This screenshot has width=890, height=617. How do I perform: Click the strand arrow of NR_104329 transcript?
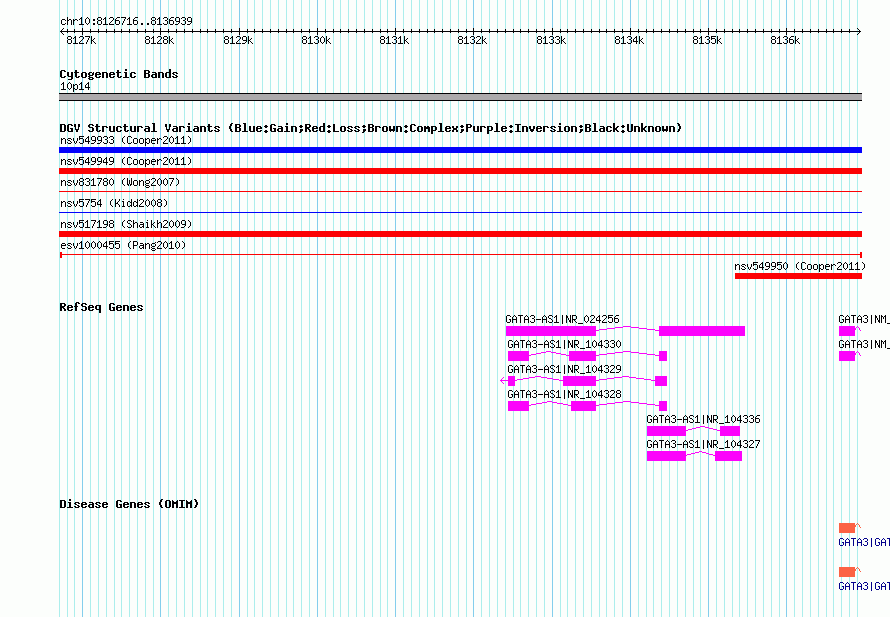click(x=503, y=381)
